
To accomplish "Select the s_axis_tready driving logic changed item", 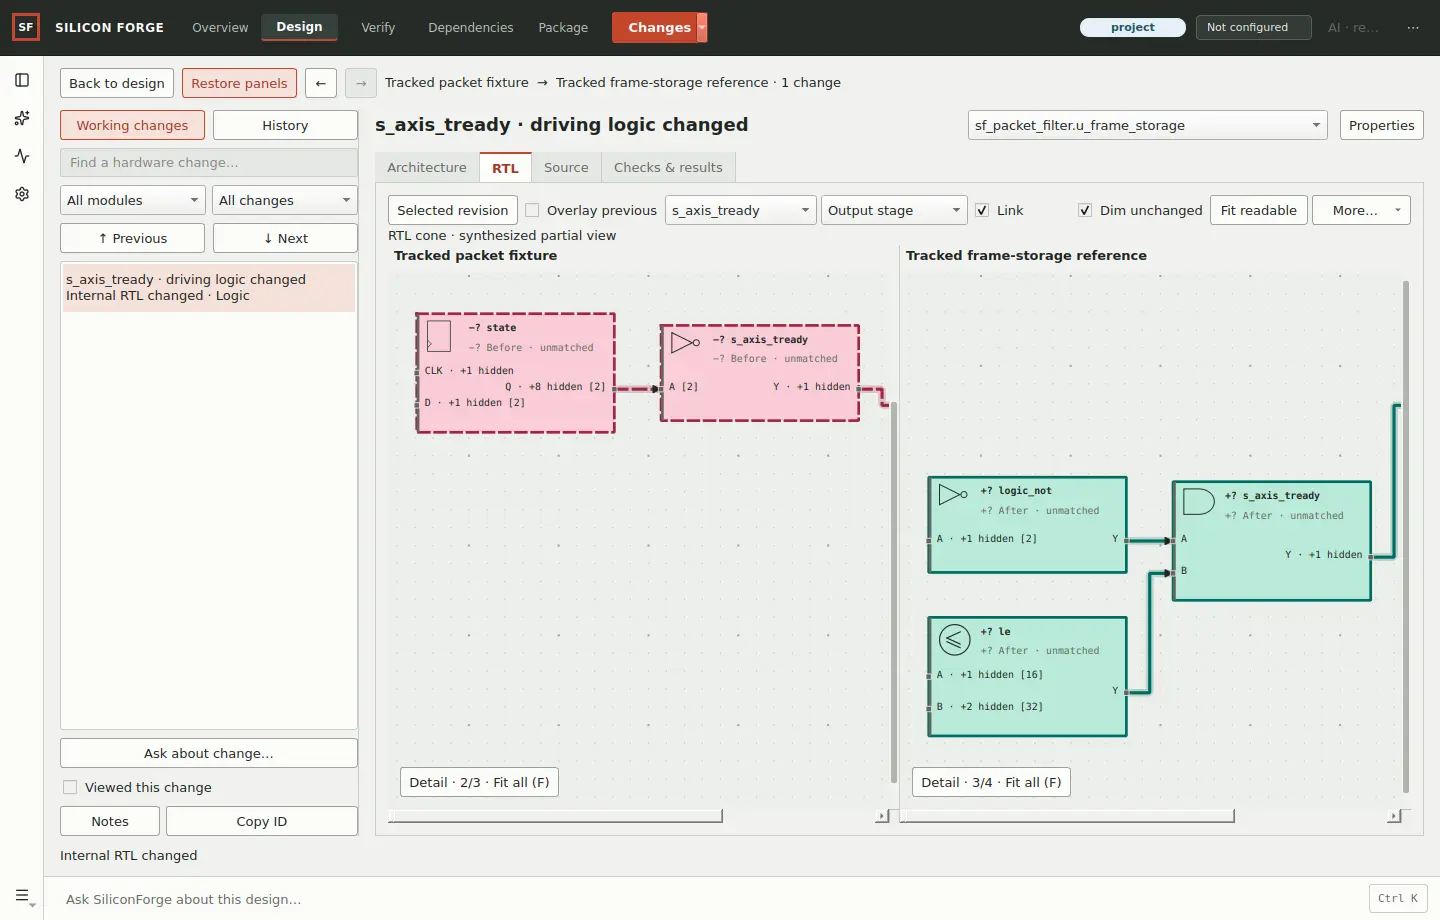I will click(209, 288).
